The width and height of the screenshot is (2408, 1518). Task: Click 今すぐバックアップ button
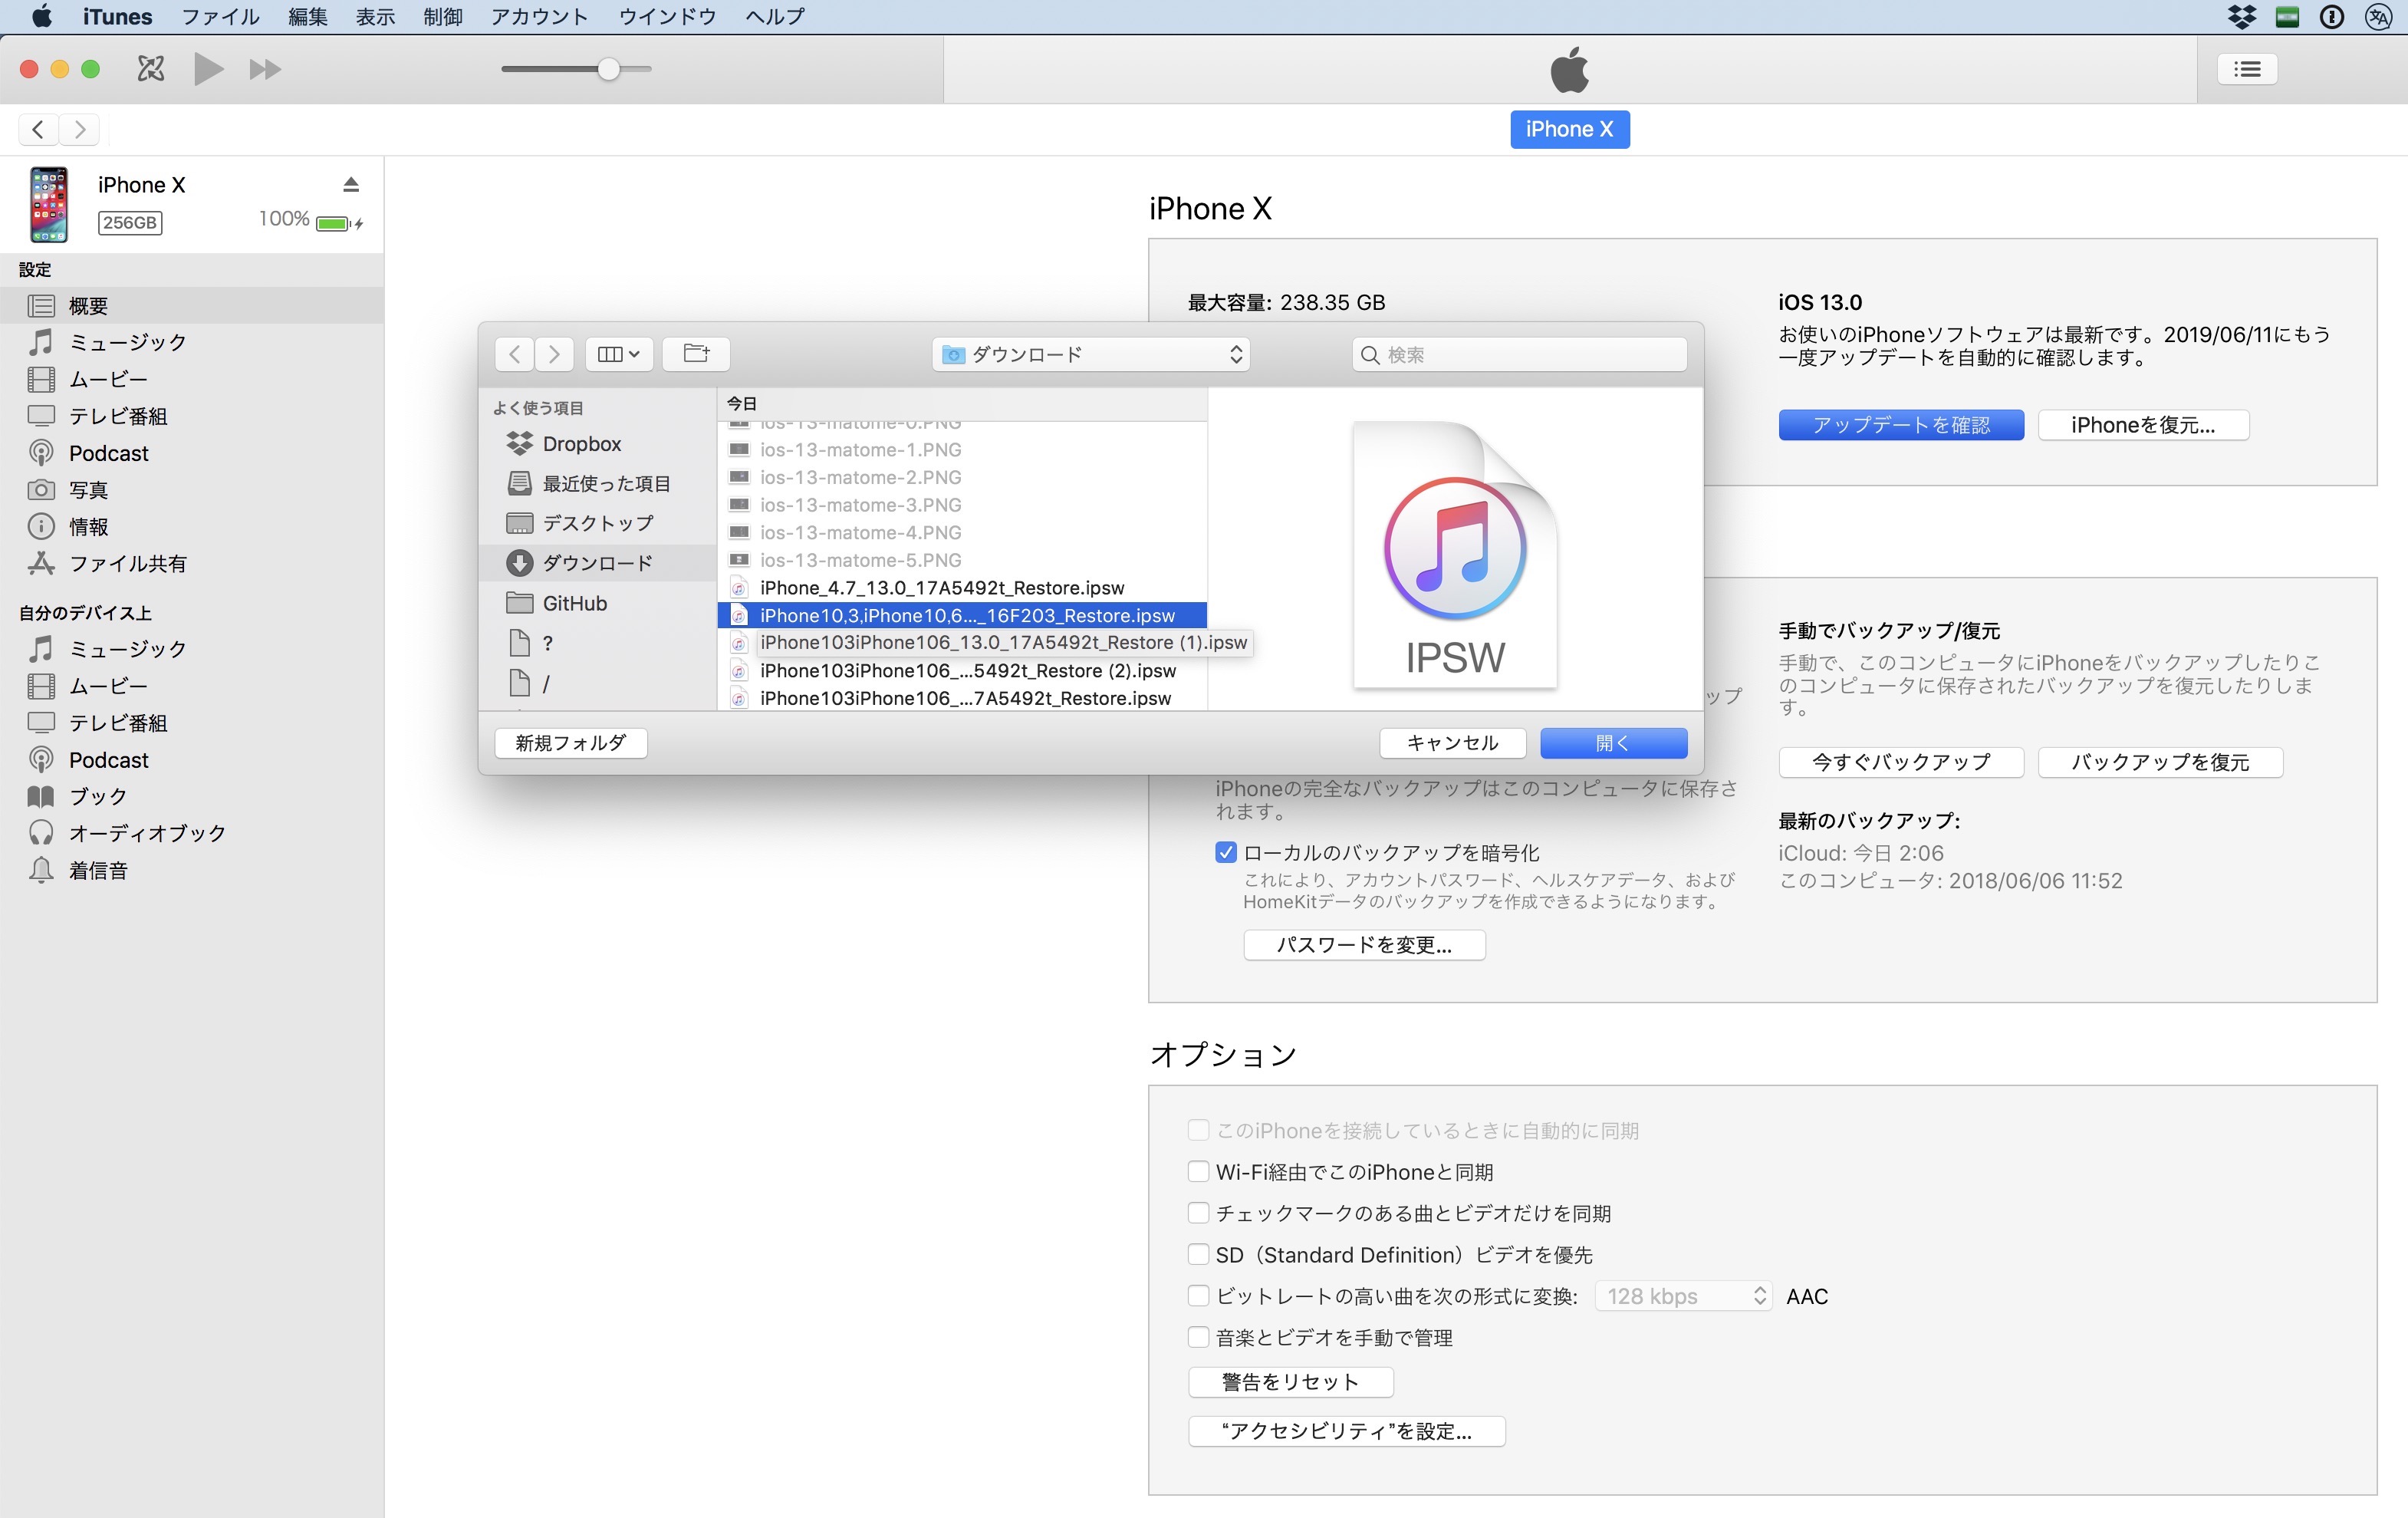pyautogui.click(x=1901, y=762)
